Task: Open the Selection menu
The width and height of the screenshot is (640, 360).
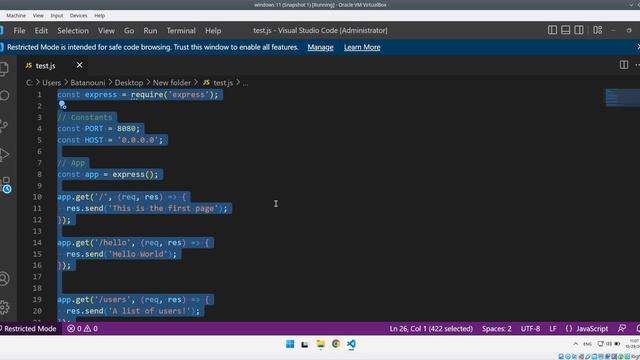Action: coord(73,31)
